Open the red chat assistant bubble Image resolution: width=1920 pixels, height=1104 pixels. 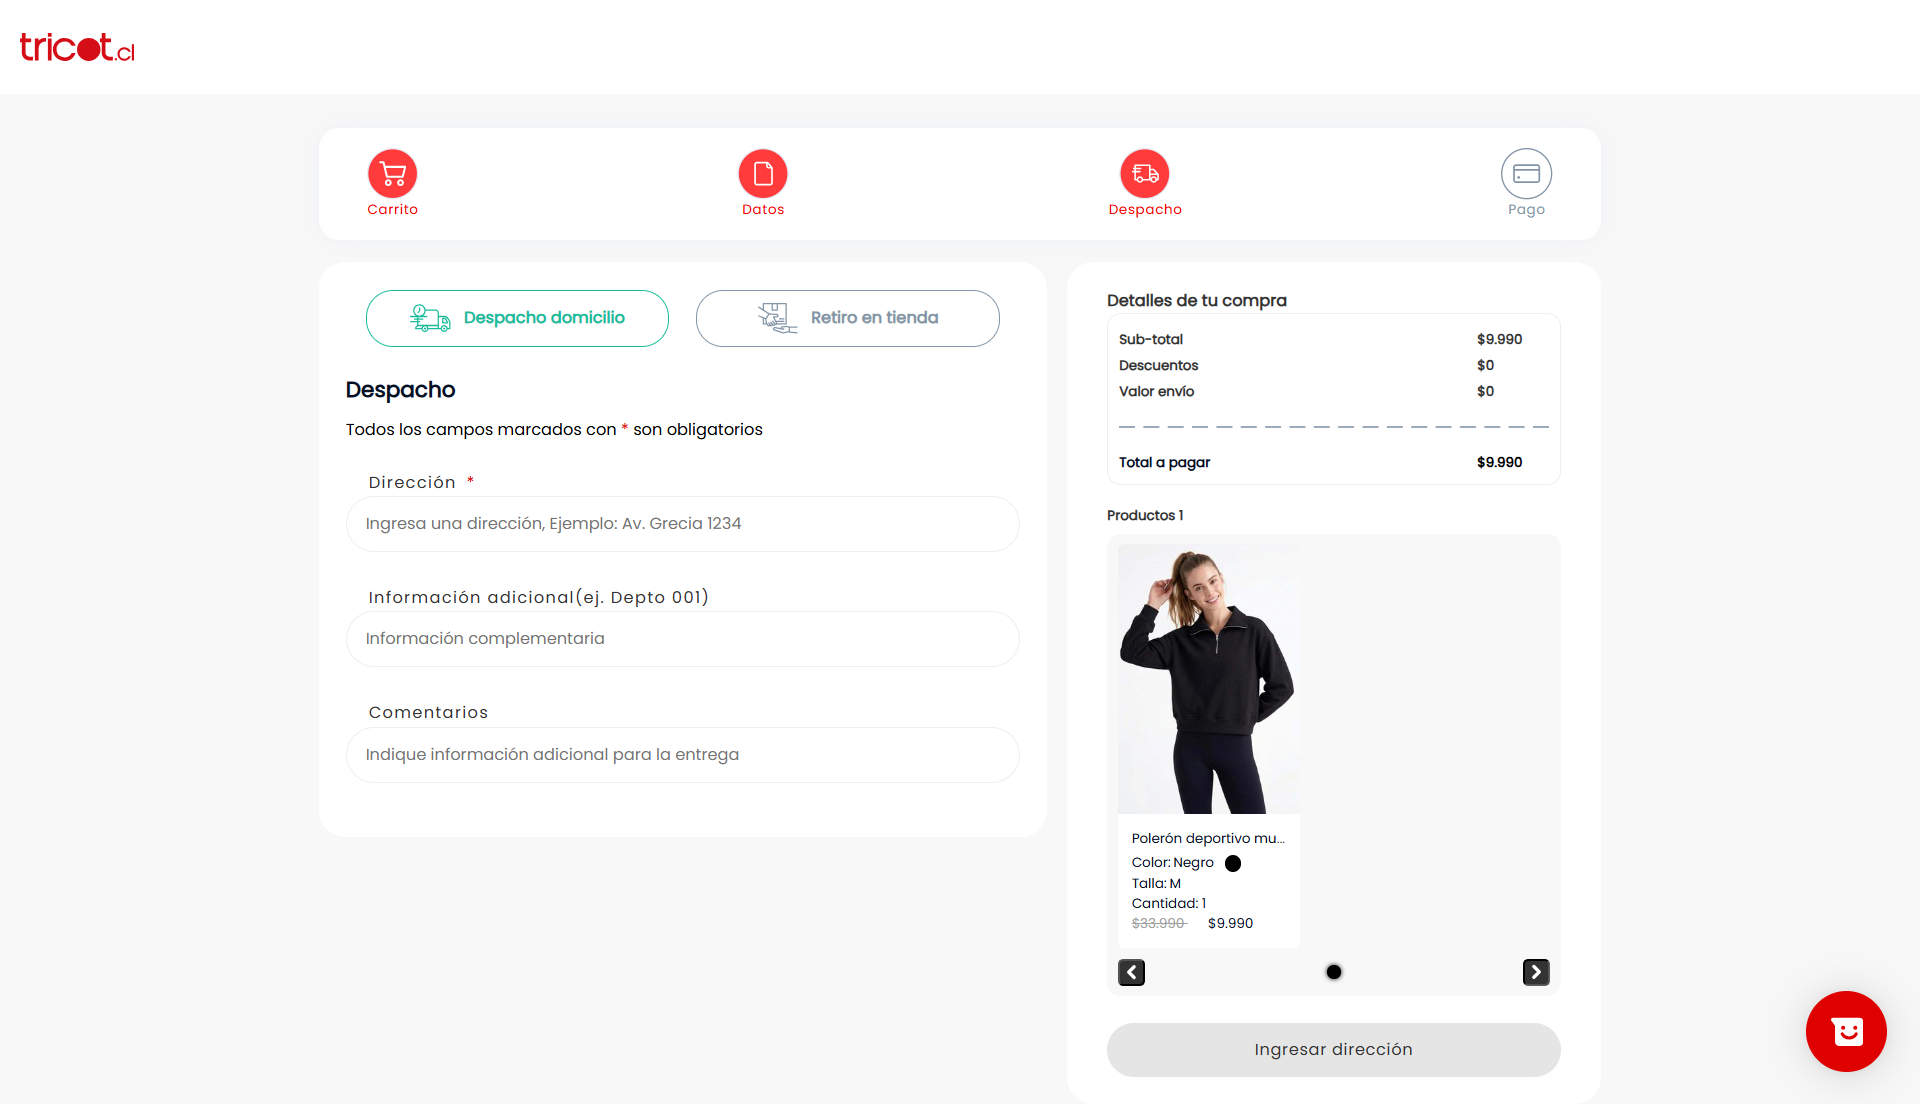click(1846, 1031)
